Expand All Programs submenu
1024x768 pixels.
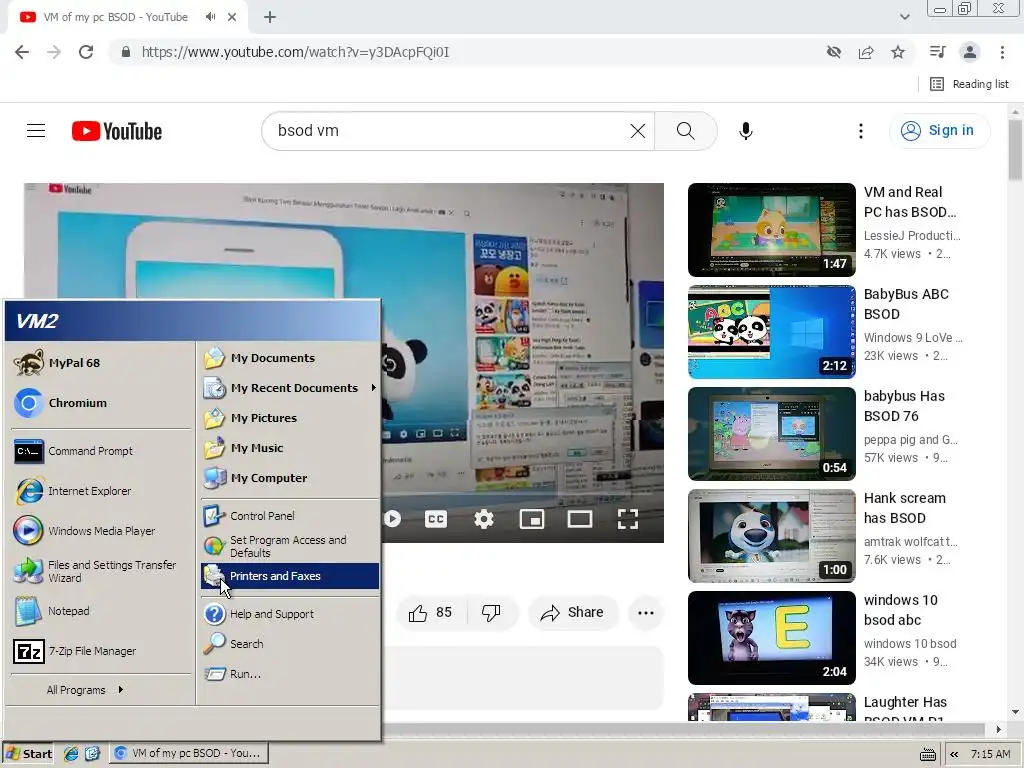tap(85, 690)
